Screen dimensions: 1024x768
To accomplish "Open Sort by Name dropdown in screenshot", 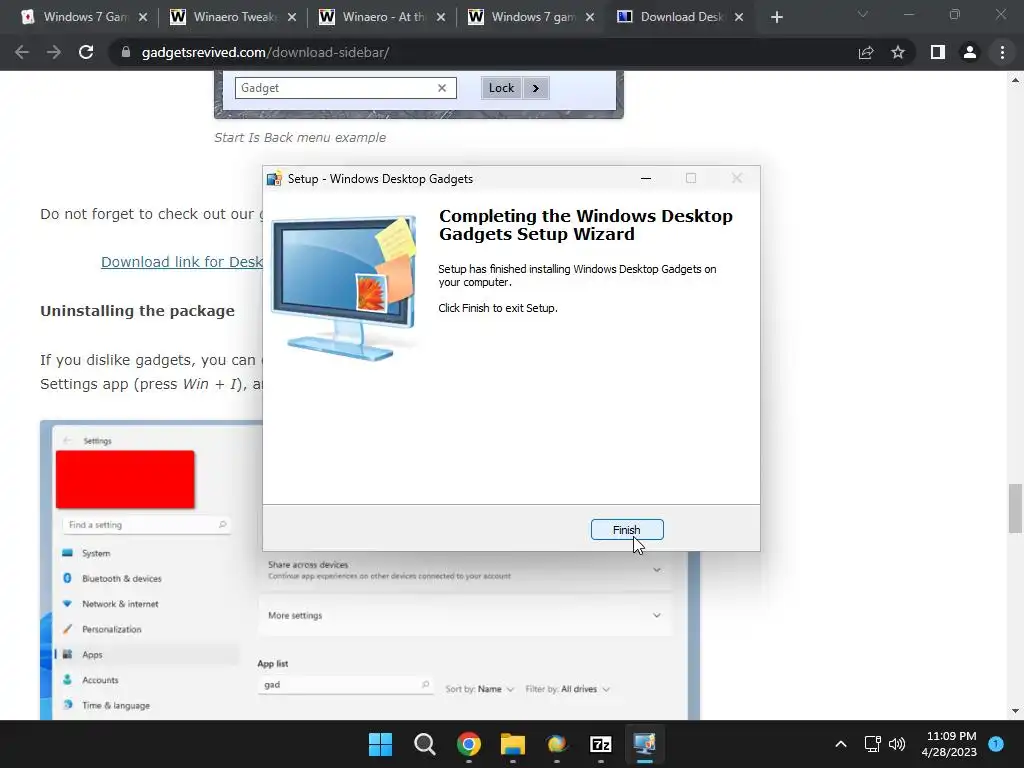I will [480, 689].
